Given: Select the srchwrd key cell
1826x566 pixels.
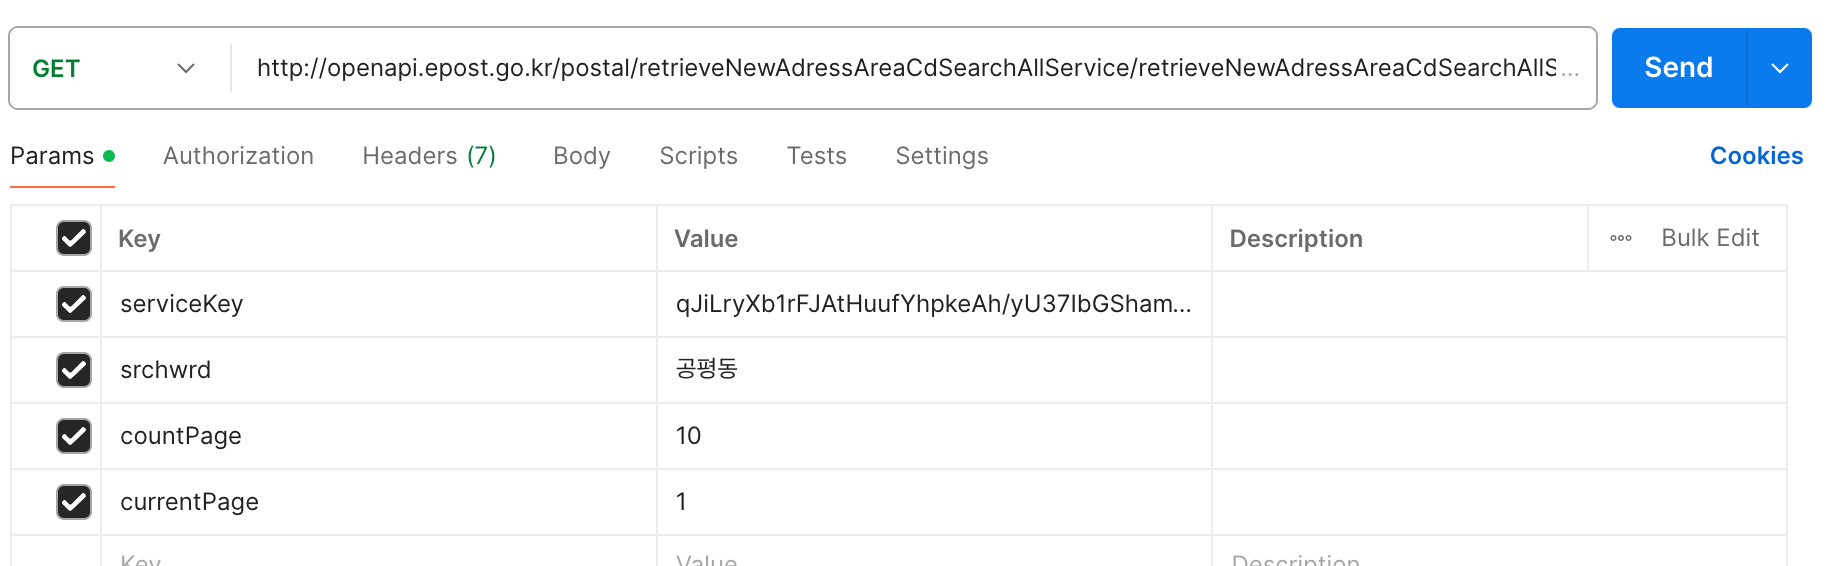Looking at the screenshot, I should point(379,370).
